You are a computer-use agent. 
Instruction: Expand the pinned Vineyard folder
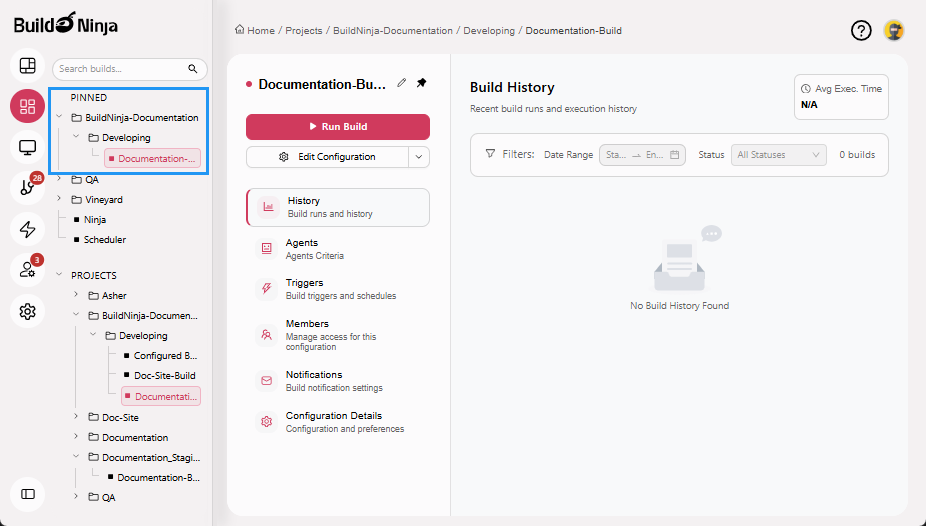[60, 199]
